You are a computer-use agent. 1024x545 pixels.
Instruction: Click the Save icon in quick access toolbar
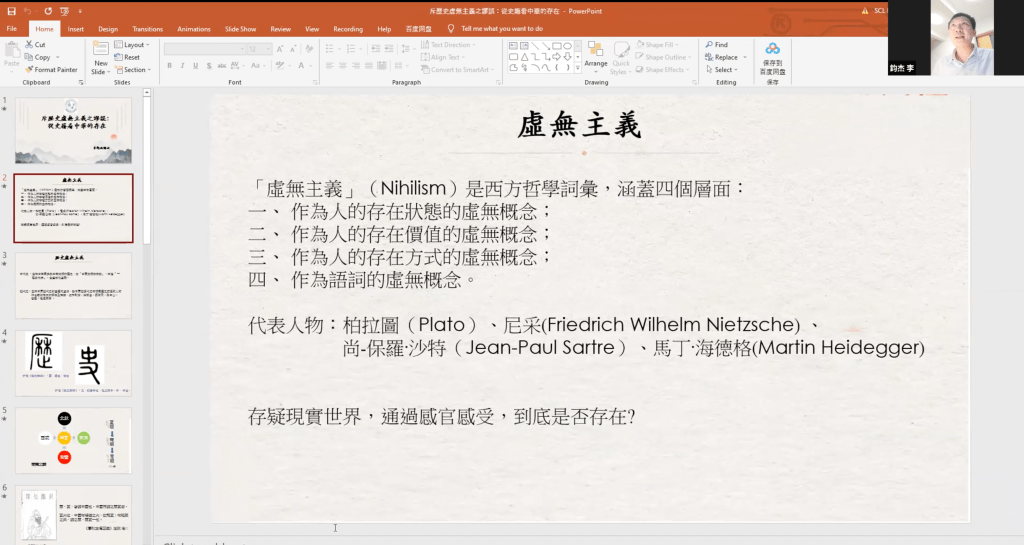click(11, 11)
